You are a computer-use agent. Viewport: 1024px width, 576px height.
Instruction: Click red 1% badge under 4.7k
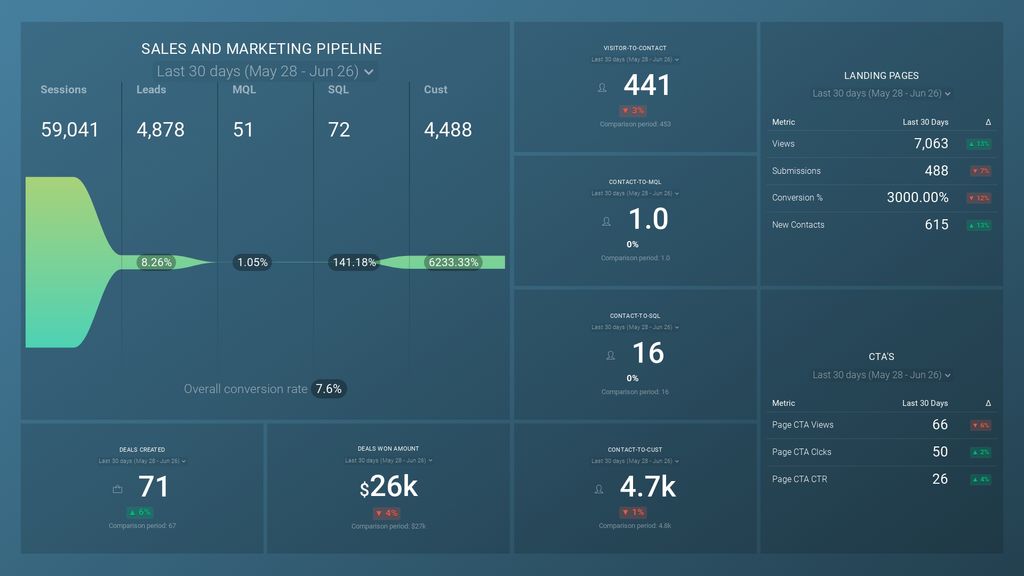click(x=633, y=512)
